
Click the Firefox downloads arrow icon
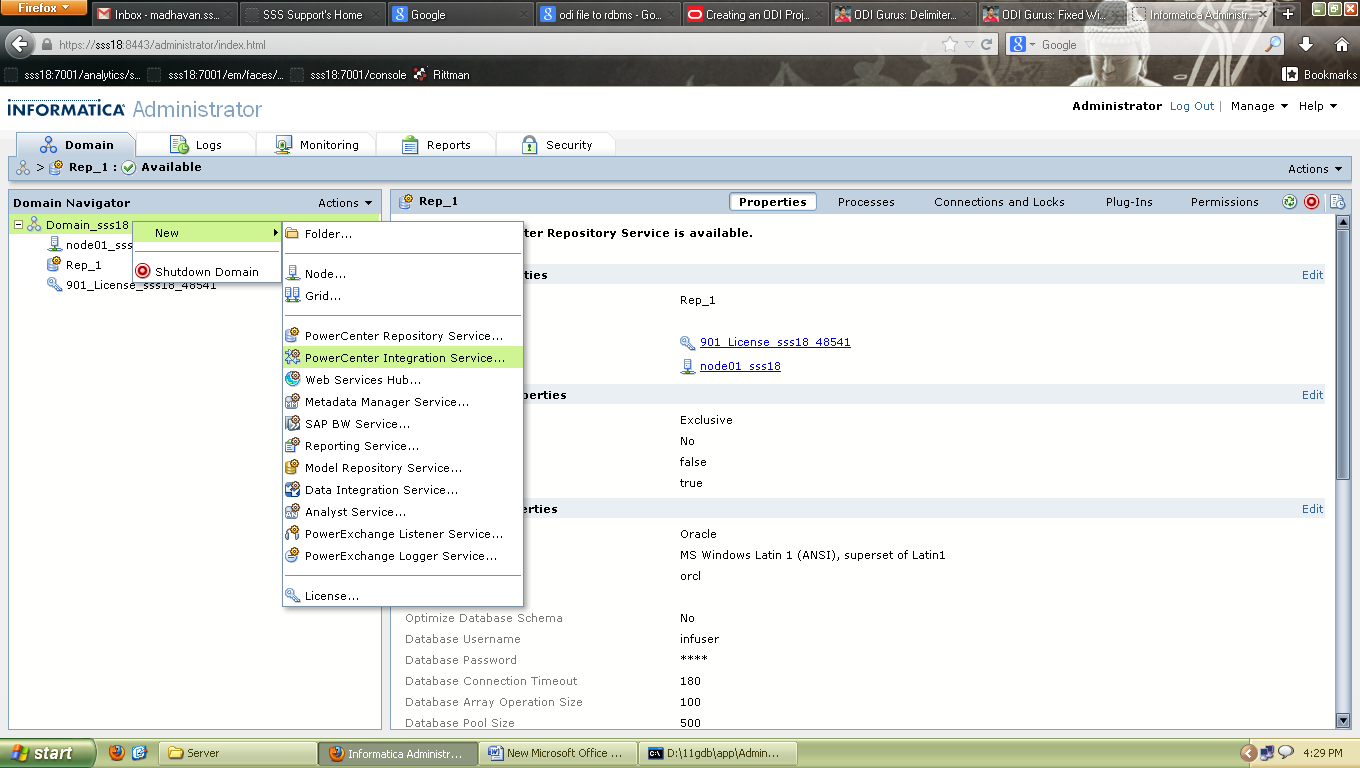click(1306, 45)
